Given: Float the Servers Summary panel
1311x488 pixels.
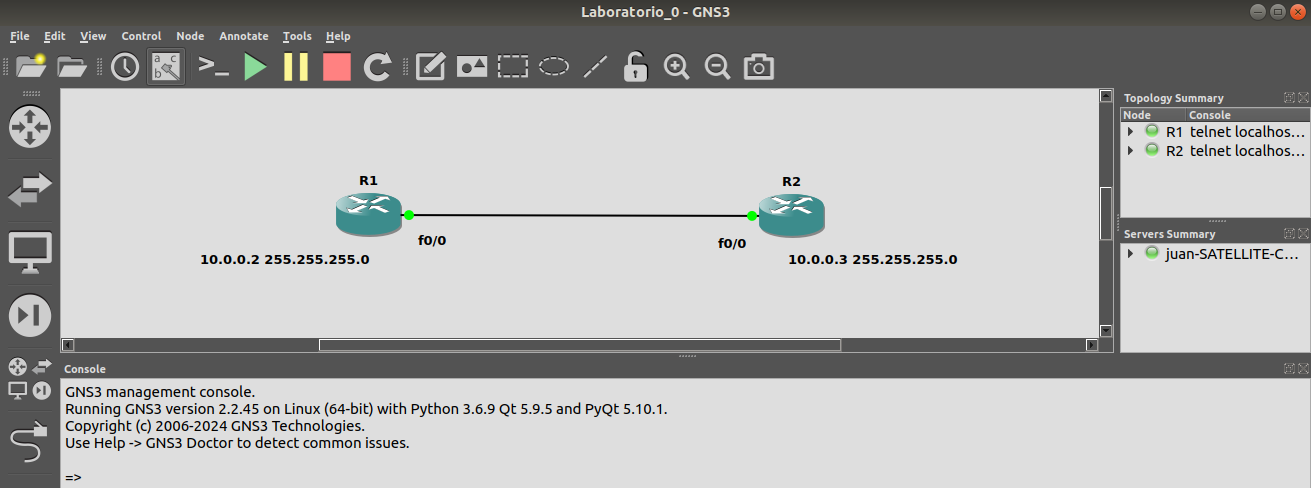Looking at the screenshot, I should pos(1290,233).
